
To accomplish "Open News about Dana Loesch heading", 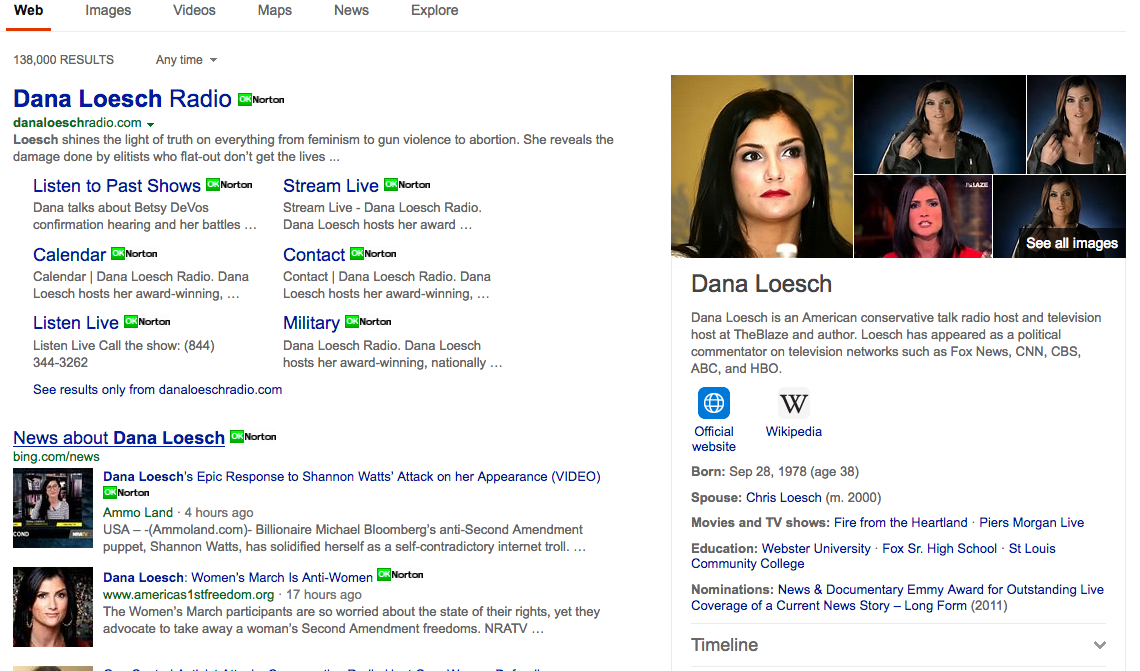I will click(119, 438).
